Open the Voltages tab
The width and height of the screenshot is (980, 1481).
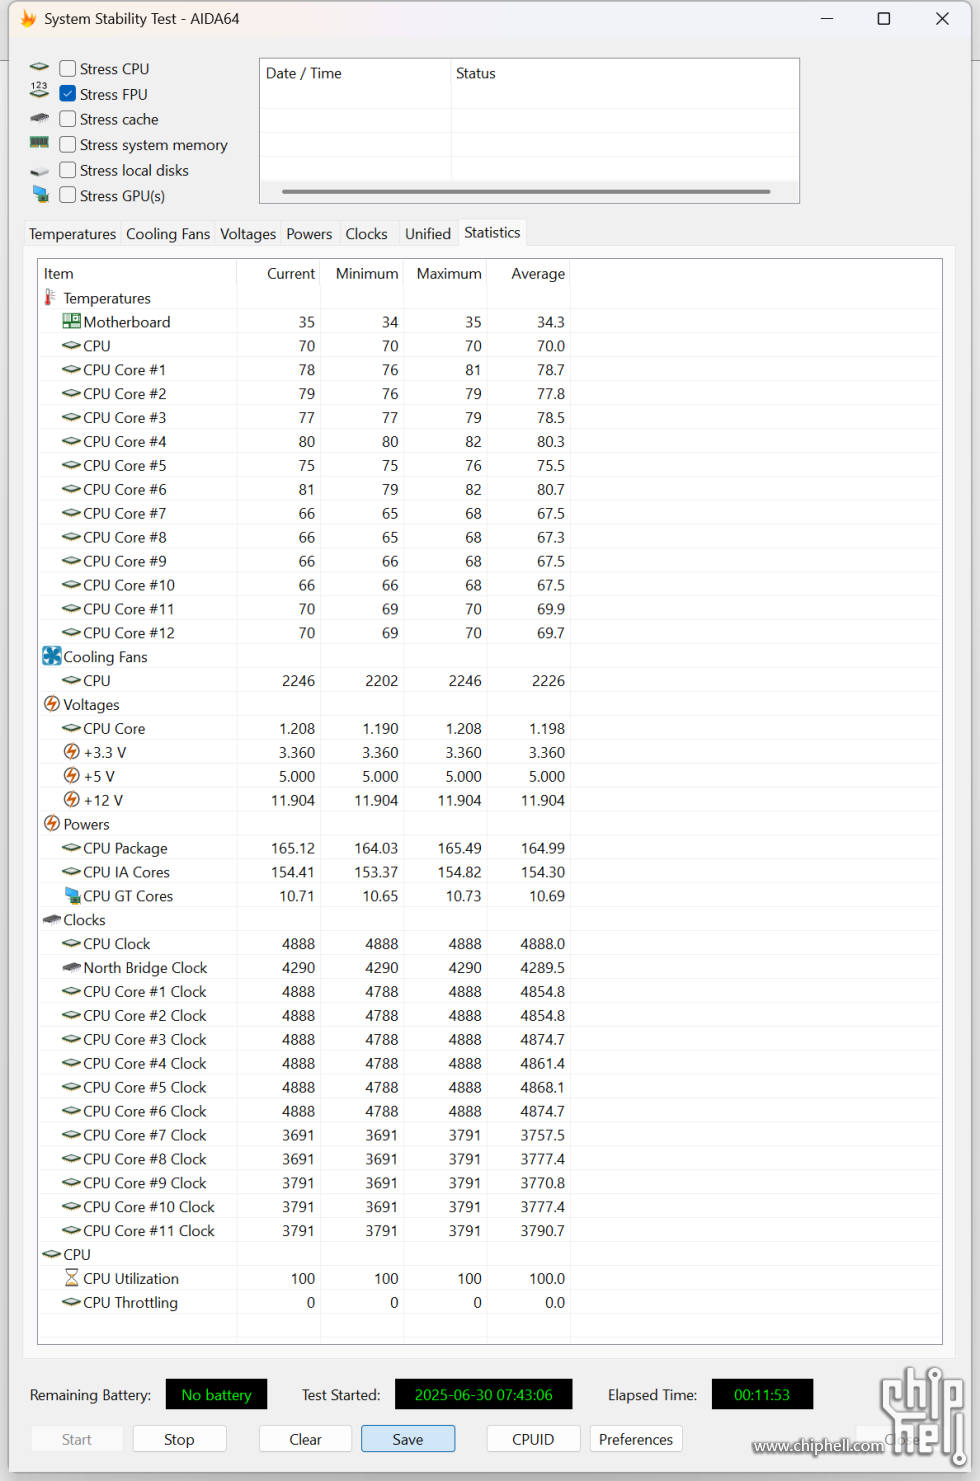[x=248, y=234]
